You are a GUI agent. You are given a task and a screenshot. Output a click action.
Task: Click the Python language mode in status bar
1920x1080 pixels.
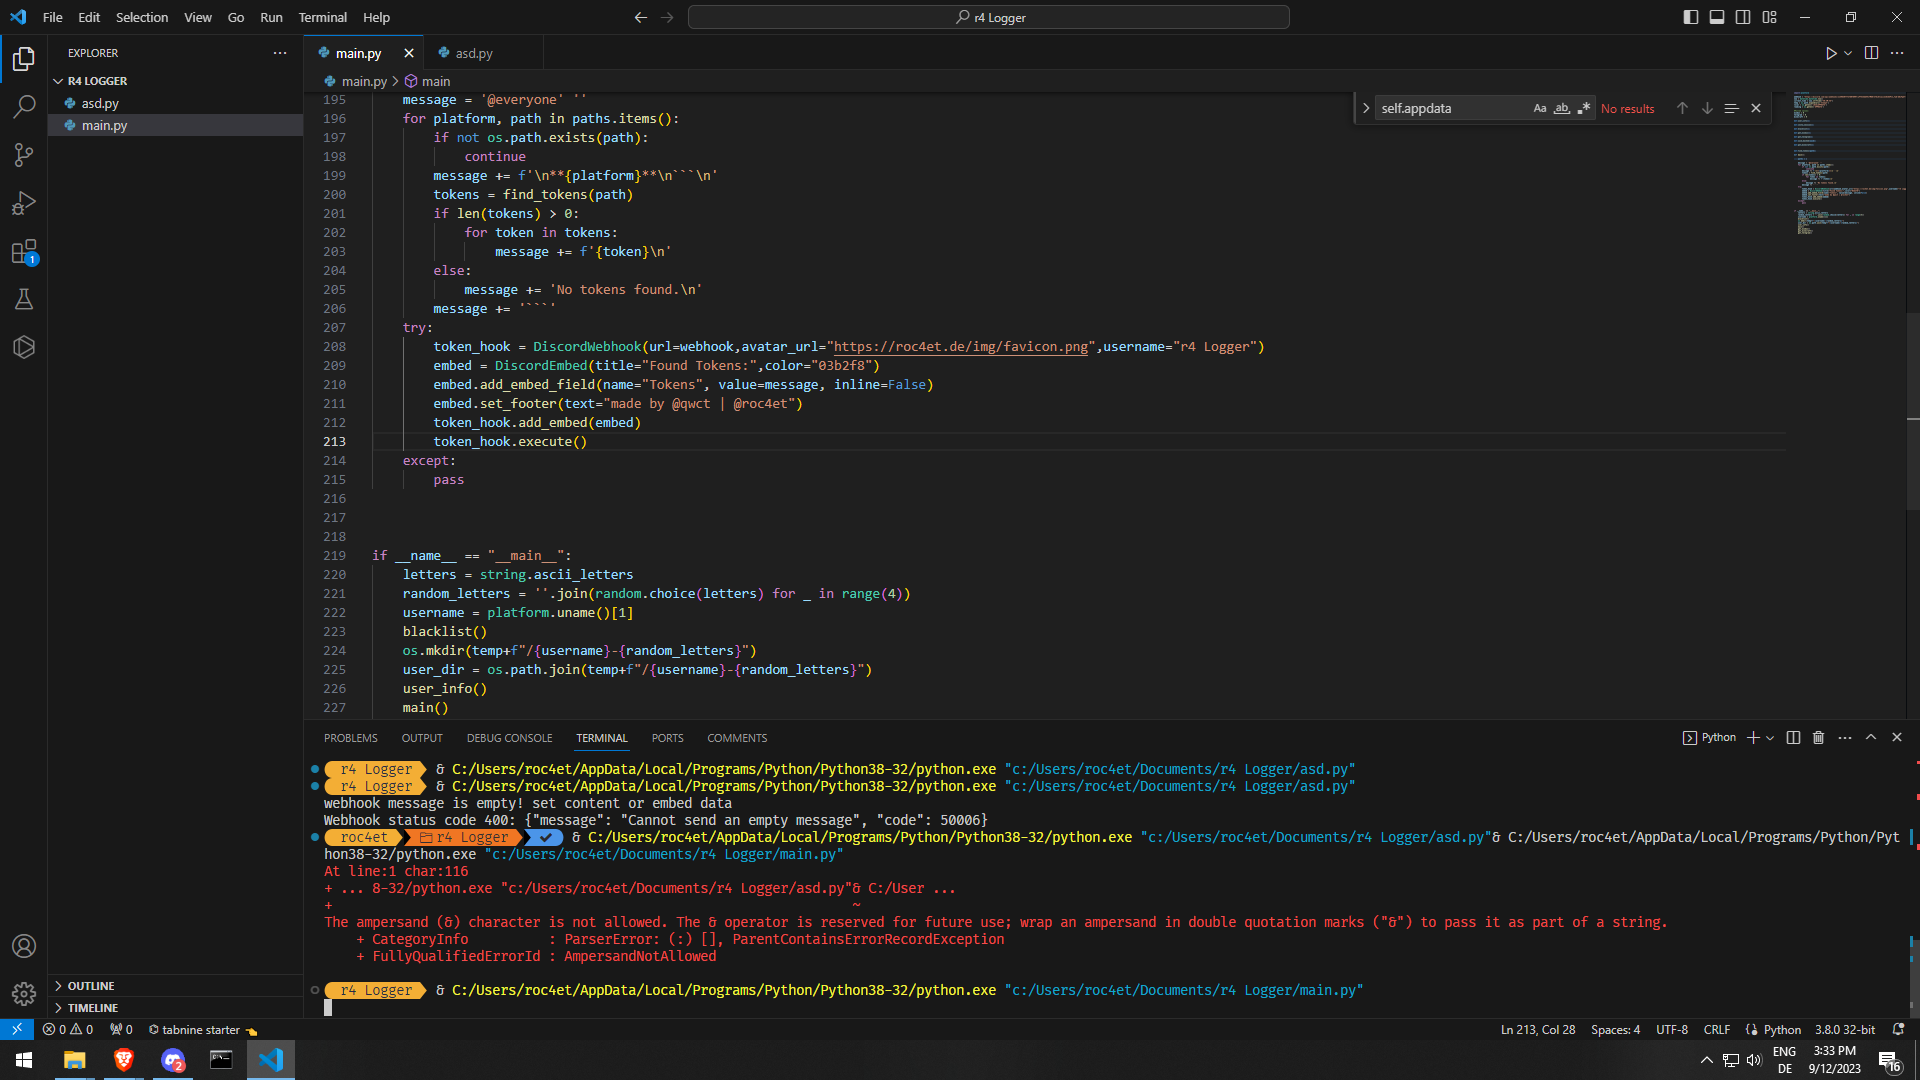1781,1029
